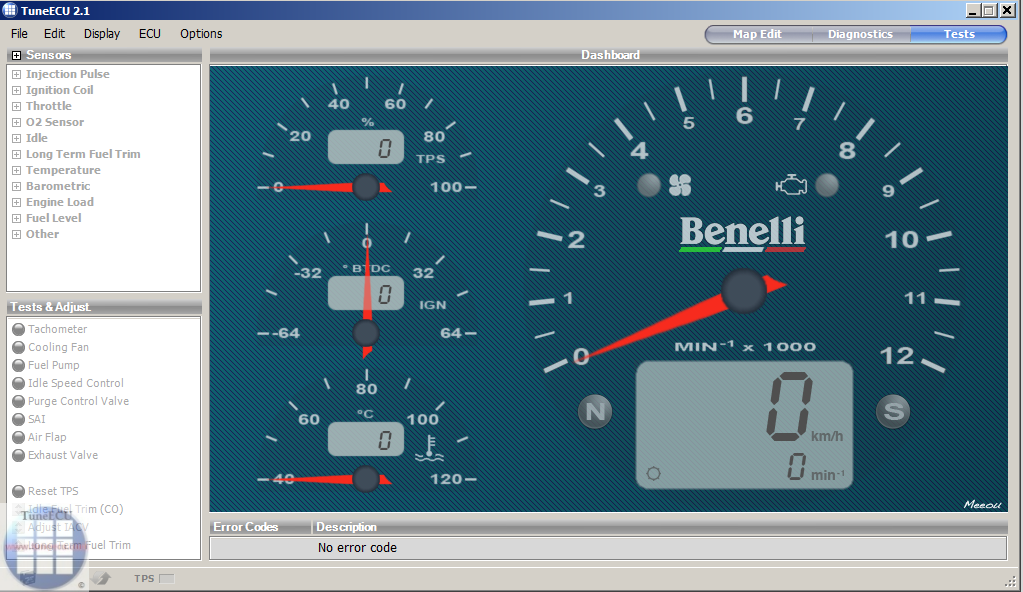Click the cooling fan indicator icon
This screenshot has width=1023, height=592.
point(680,185)
